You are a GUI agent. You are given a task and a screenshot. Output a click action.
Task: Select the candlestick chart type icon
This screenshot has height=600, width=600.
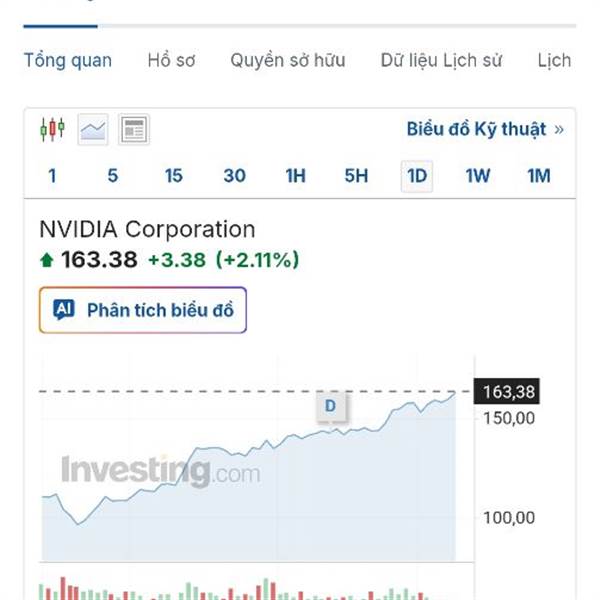tap(52, 129)
